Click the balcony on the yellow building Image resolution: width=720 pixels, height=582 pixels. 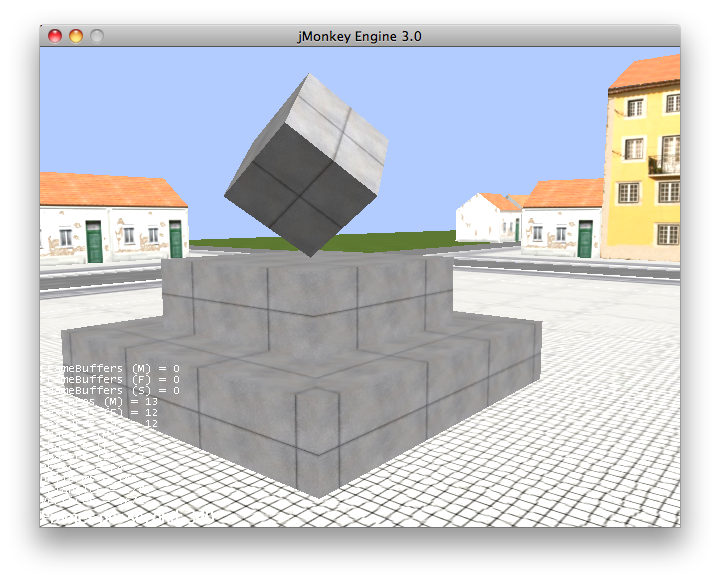click(664, 163)
